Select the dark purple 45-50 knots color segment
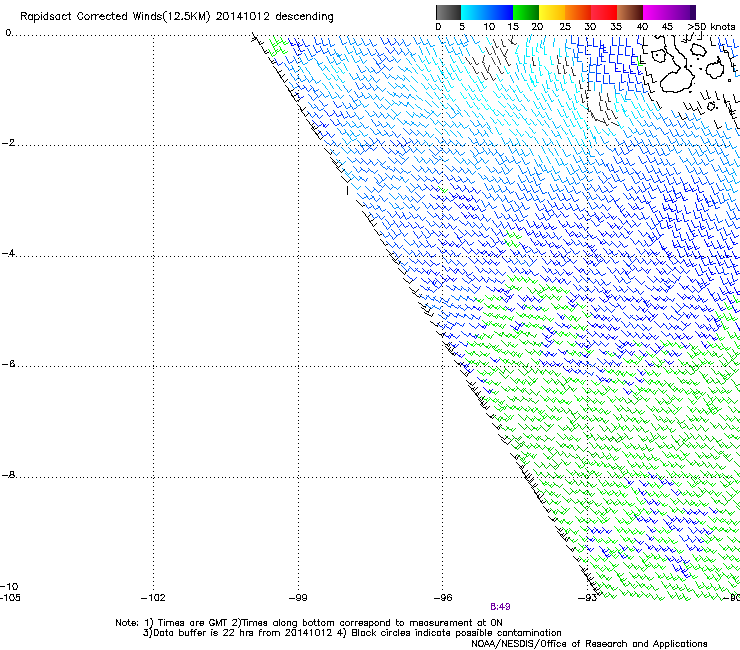The height and width of the screenshot is (650, 740). (682, 12)
